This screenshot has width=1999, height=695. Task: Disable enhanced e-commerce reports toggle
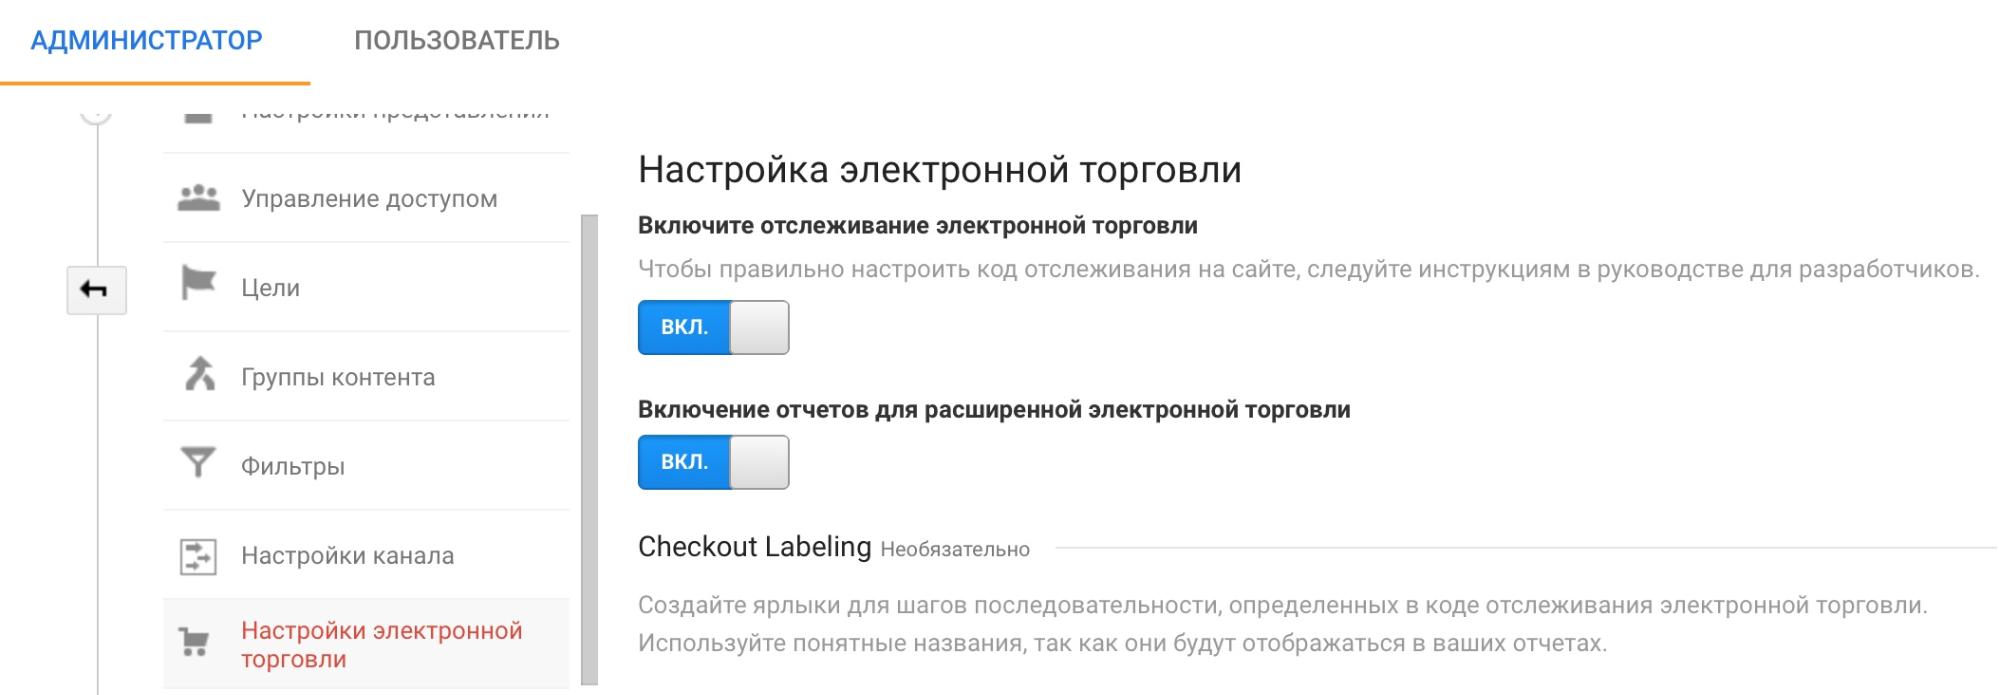[713, 462]
